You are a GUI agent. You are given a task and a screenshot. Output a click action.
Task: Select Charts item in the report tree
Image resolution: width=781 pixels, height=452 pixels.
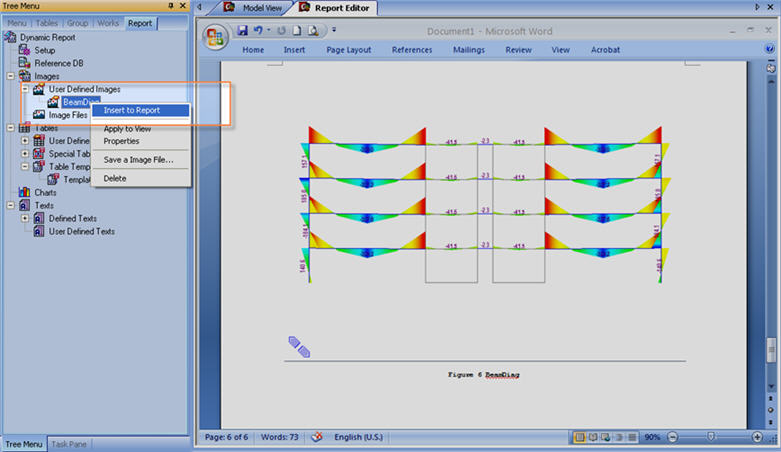45,192
